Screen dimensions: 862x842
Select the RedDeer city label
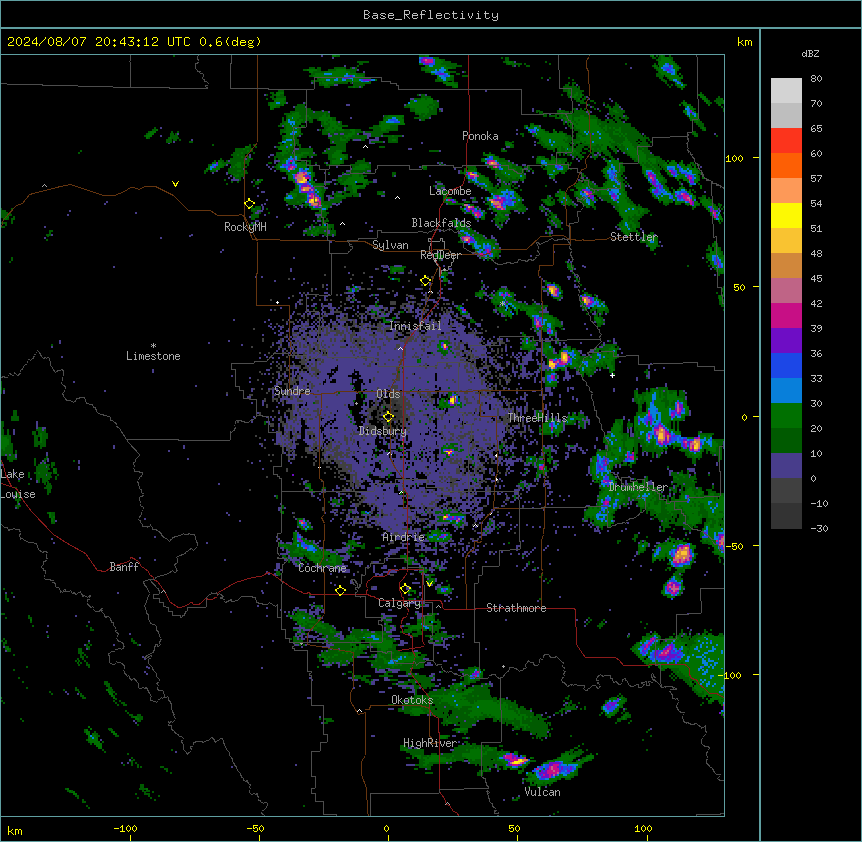click(x=440, y=255)
